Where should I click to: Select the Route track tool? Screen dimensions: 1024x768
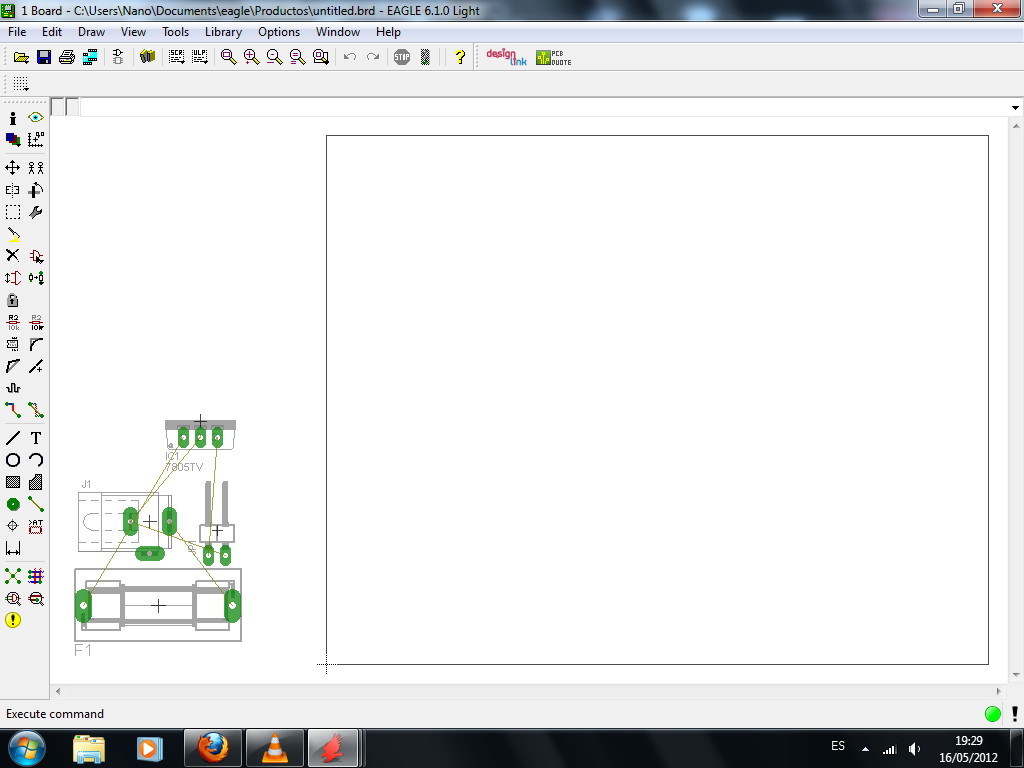[x=12, y=409]
